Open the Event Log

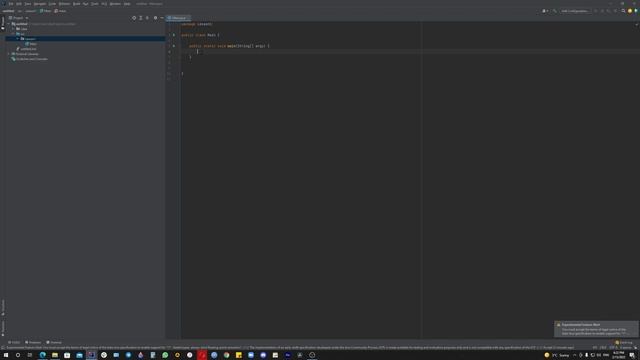coord(624,342)
